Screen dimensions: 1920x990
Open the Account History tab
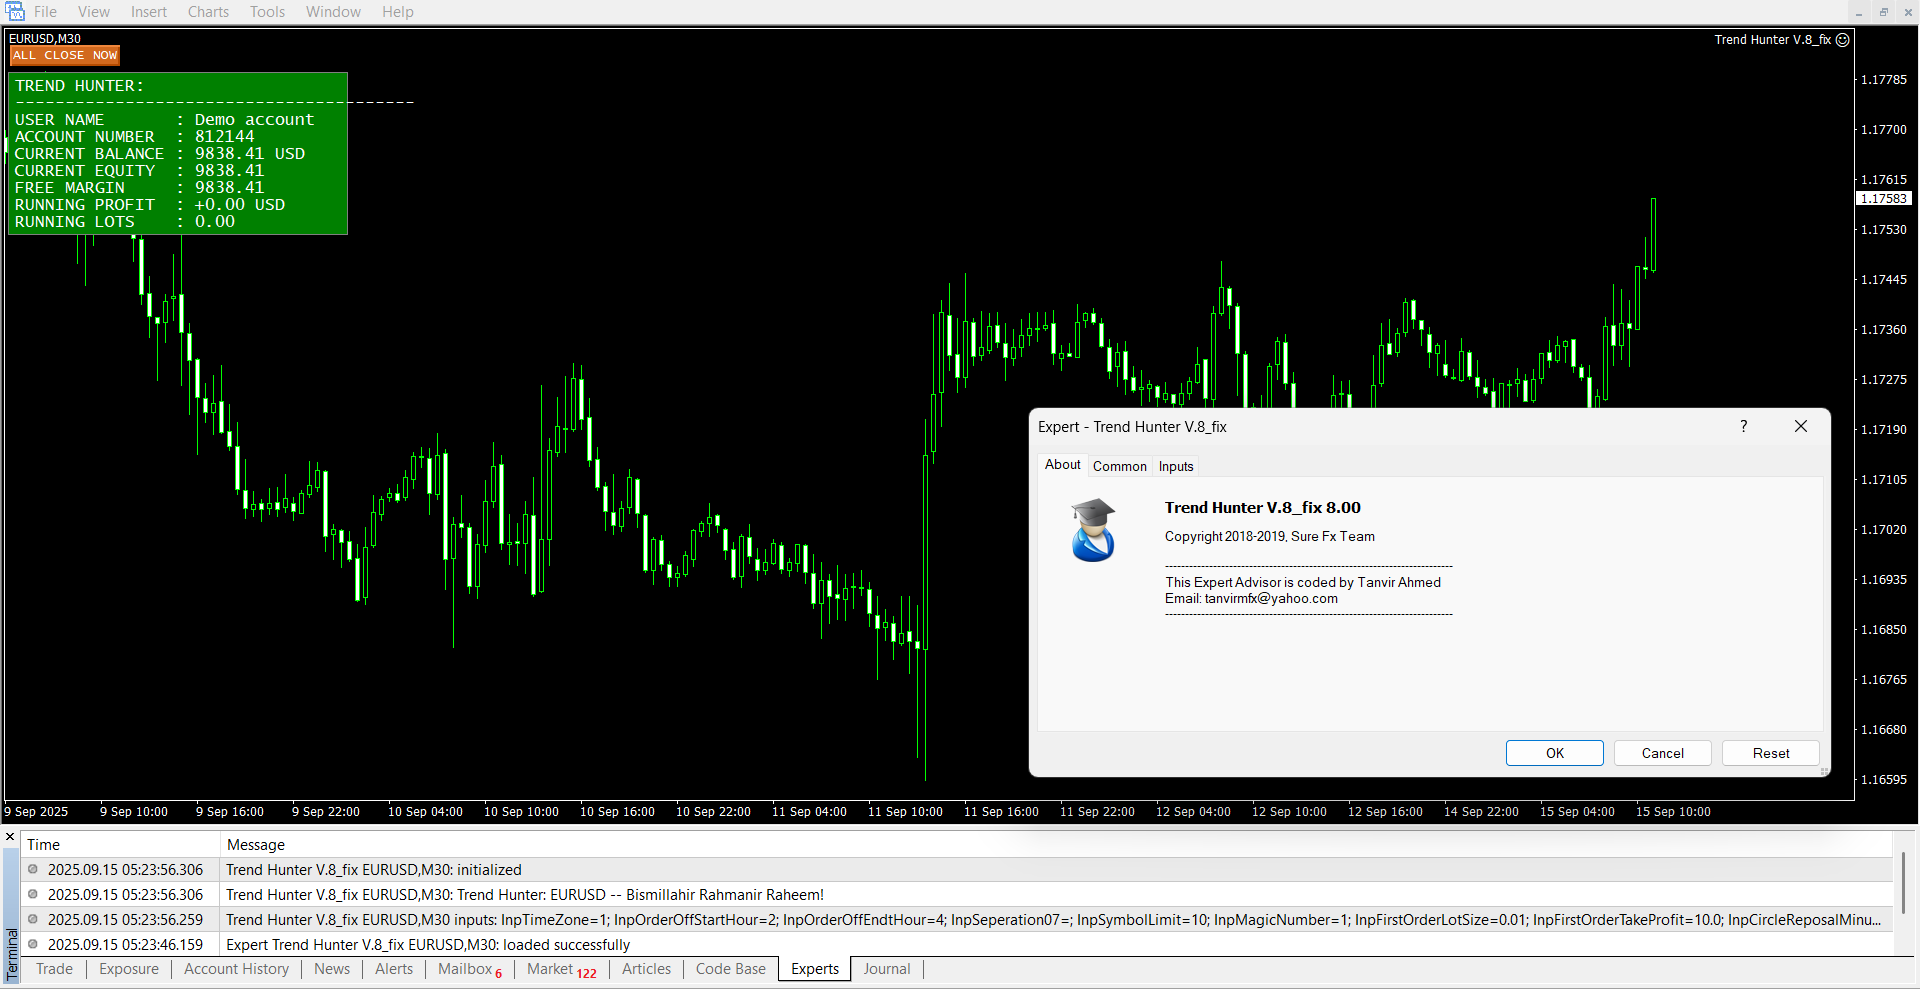(236, 969)
